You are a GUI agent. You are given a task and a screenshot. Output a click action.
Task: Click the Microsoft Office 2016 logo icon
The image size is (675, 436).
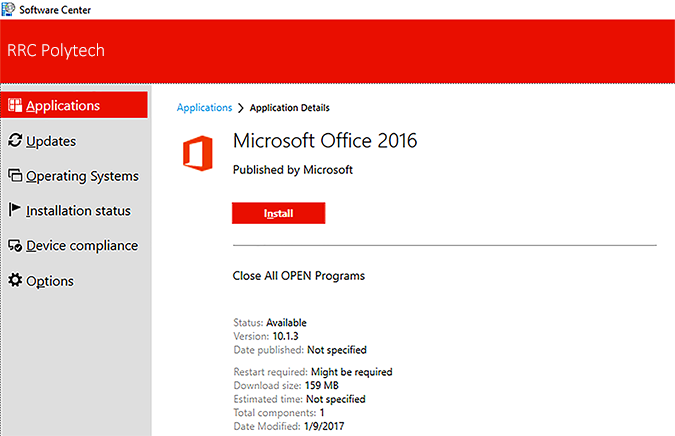pyautogui.click(x=198, y=153)
